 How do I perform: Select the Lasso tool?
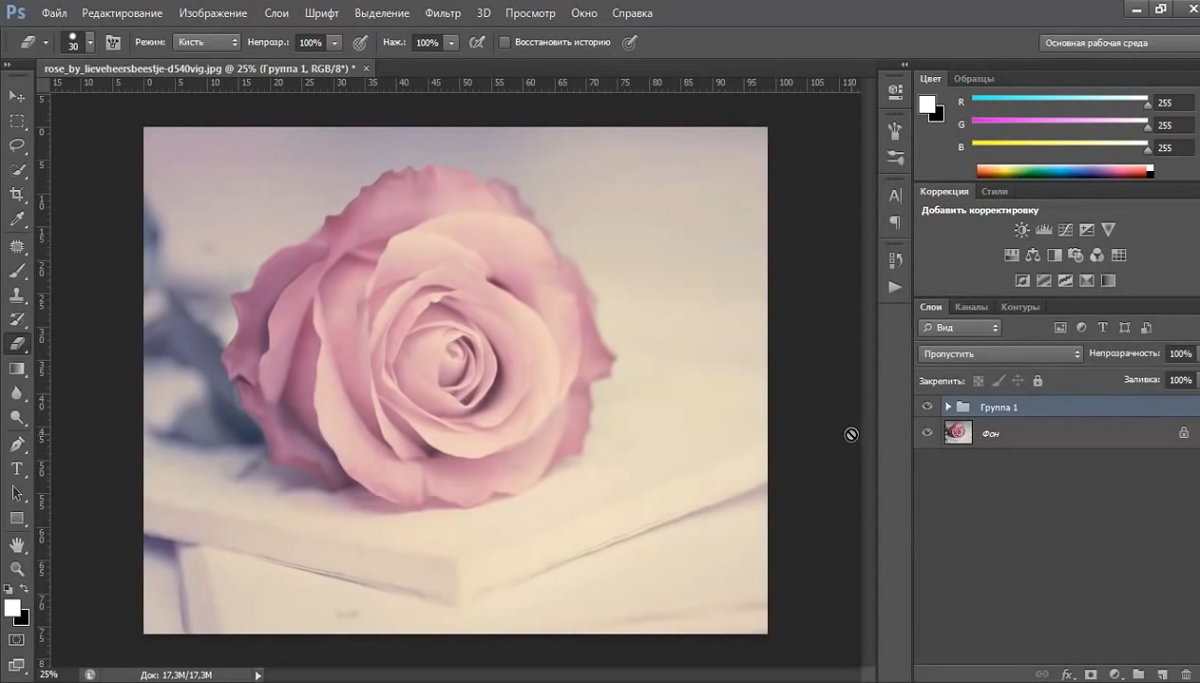(17, 145)
